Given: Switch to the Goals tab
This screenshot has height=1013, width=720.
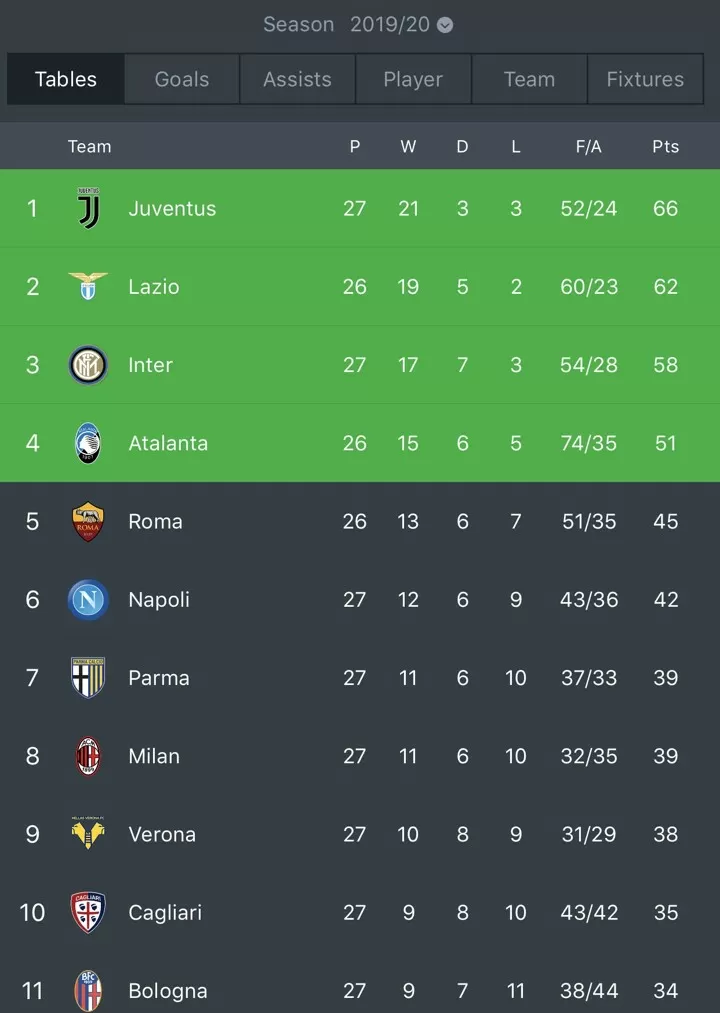Looking at the screenshot, I should point(182,79).
